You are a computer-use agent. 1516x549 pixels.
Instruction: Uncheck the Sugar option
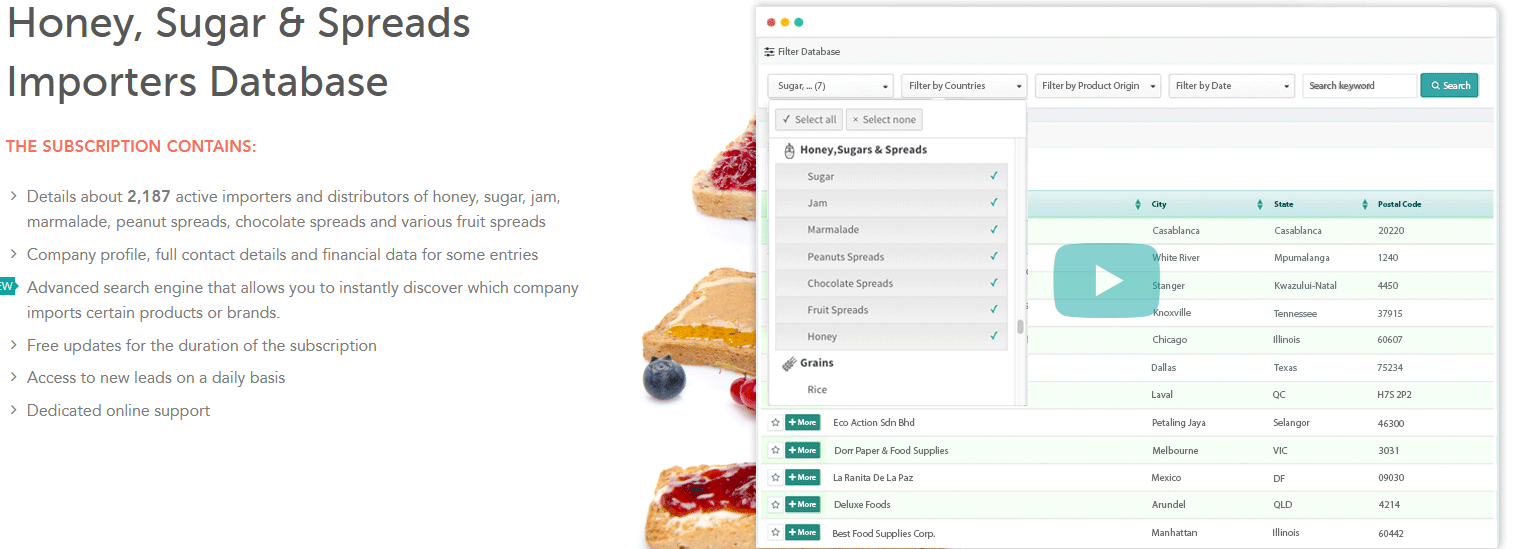(891, 177)
